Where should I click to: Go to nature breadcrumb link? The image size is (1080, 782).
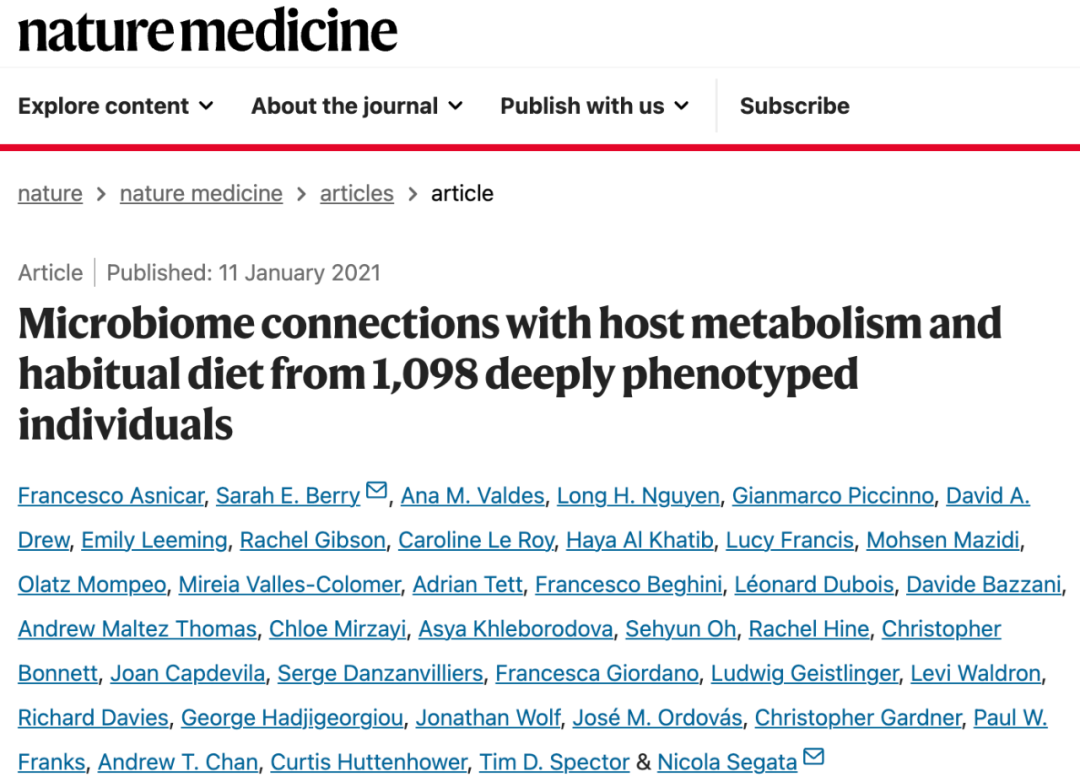coord(50,194)
